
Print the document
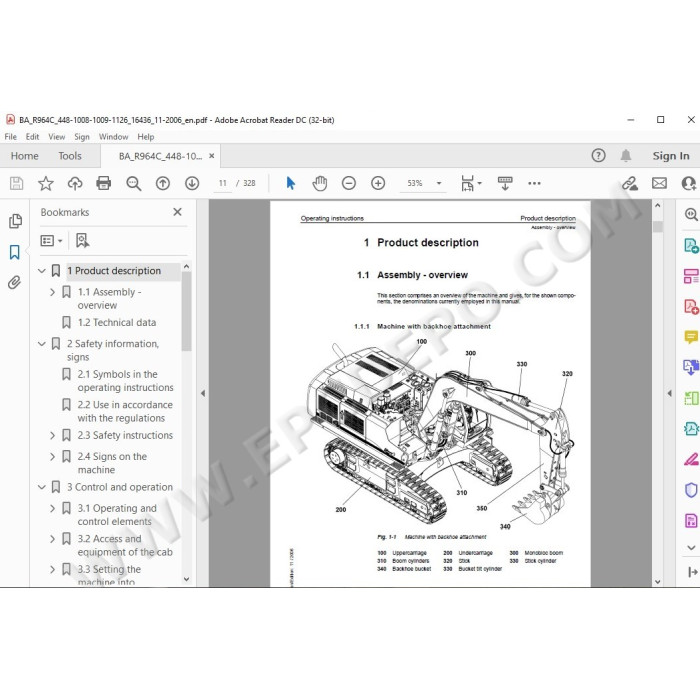coord(104,183)
